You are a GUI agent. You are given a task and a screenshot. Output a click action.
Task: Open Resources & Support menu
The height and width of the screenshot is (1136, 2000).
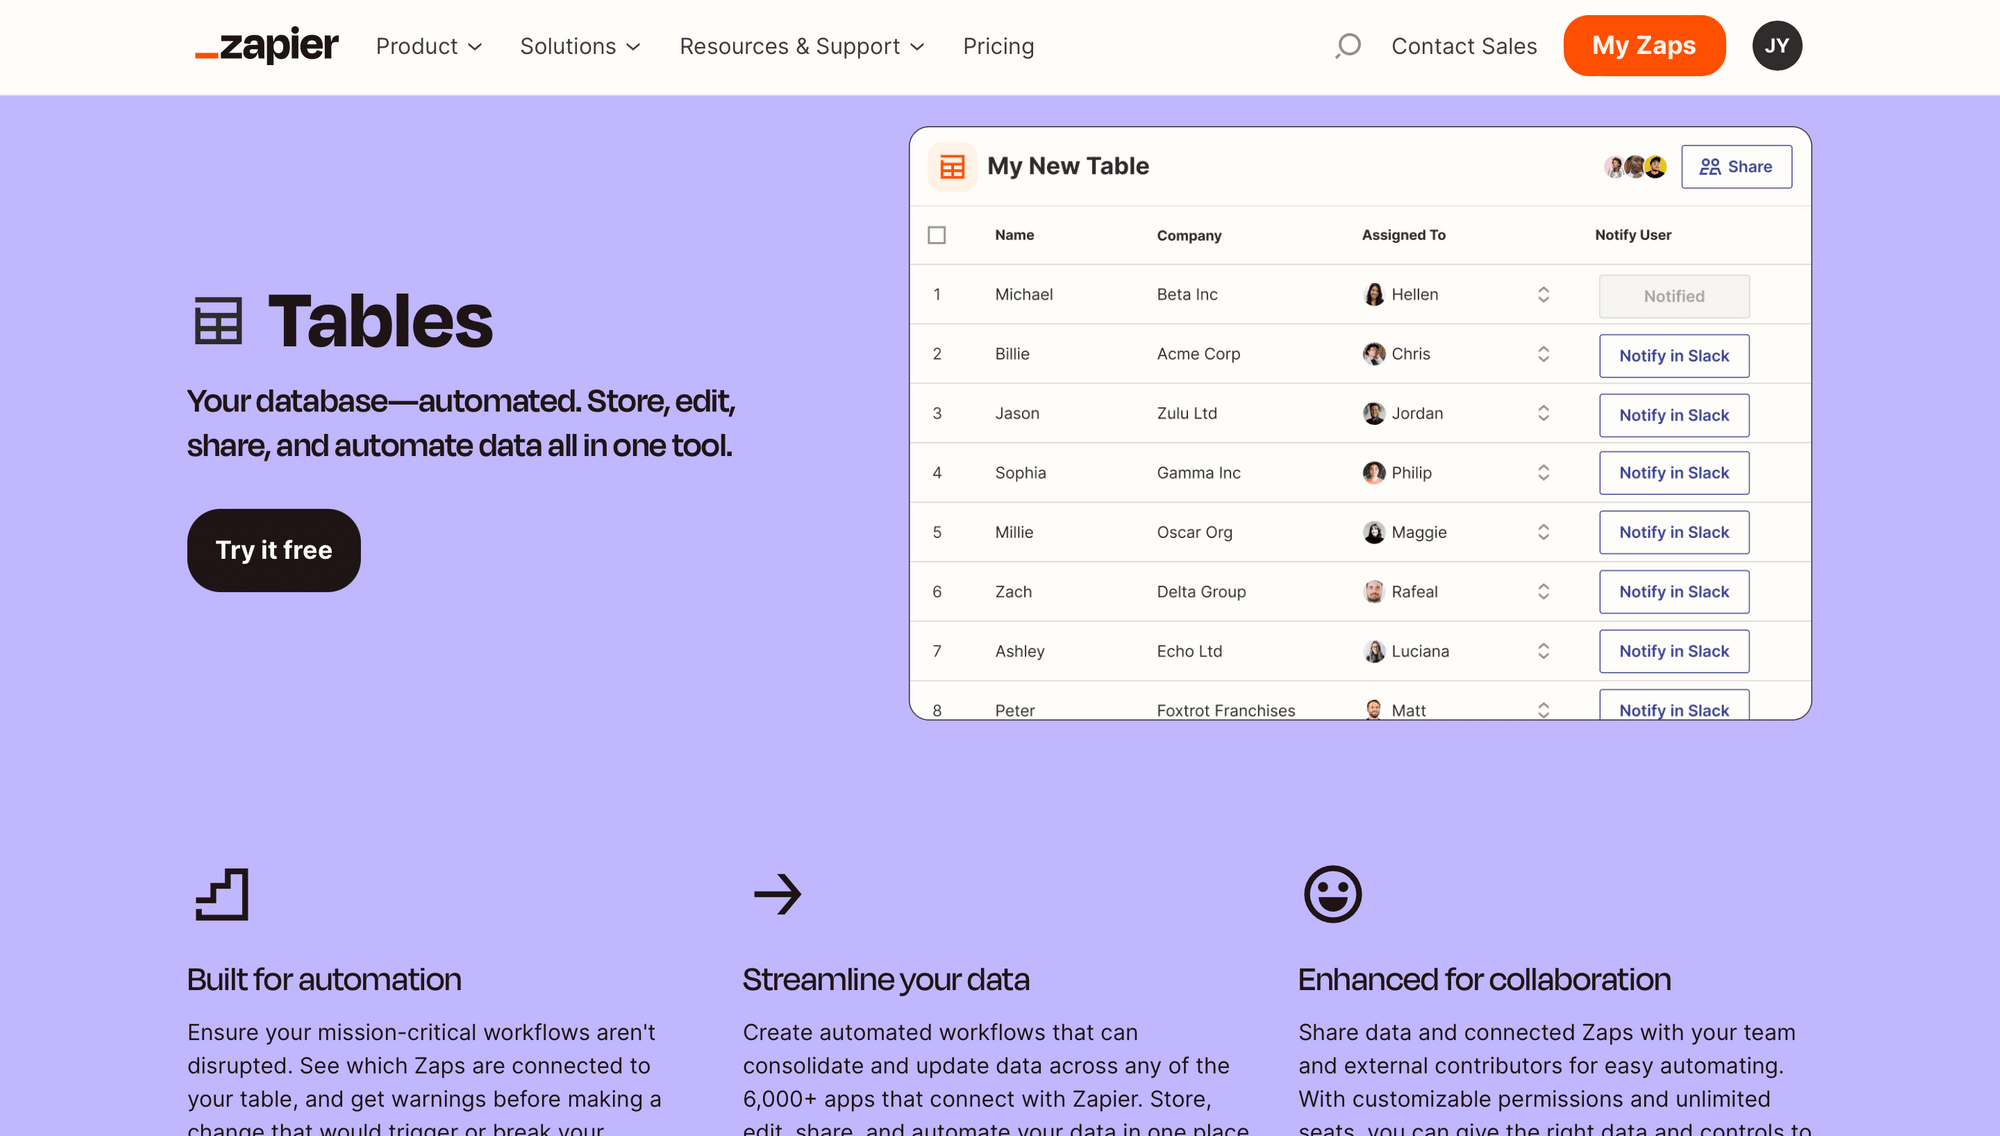click(802, 45)
